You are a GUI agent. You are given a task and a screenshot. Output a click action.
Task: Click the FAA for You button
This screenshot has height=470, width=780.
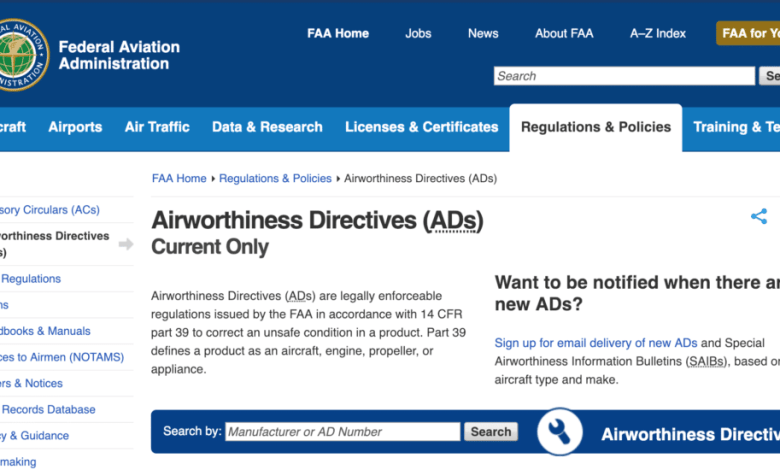[748, 33]
